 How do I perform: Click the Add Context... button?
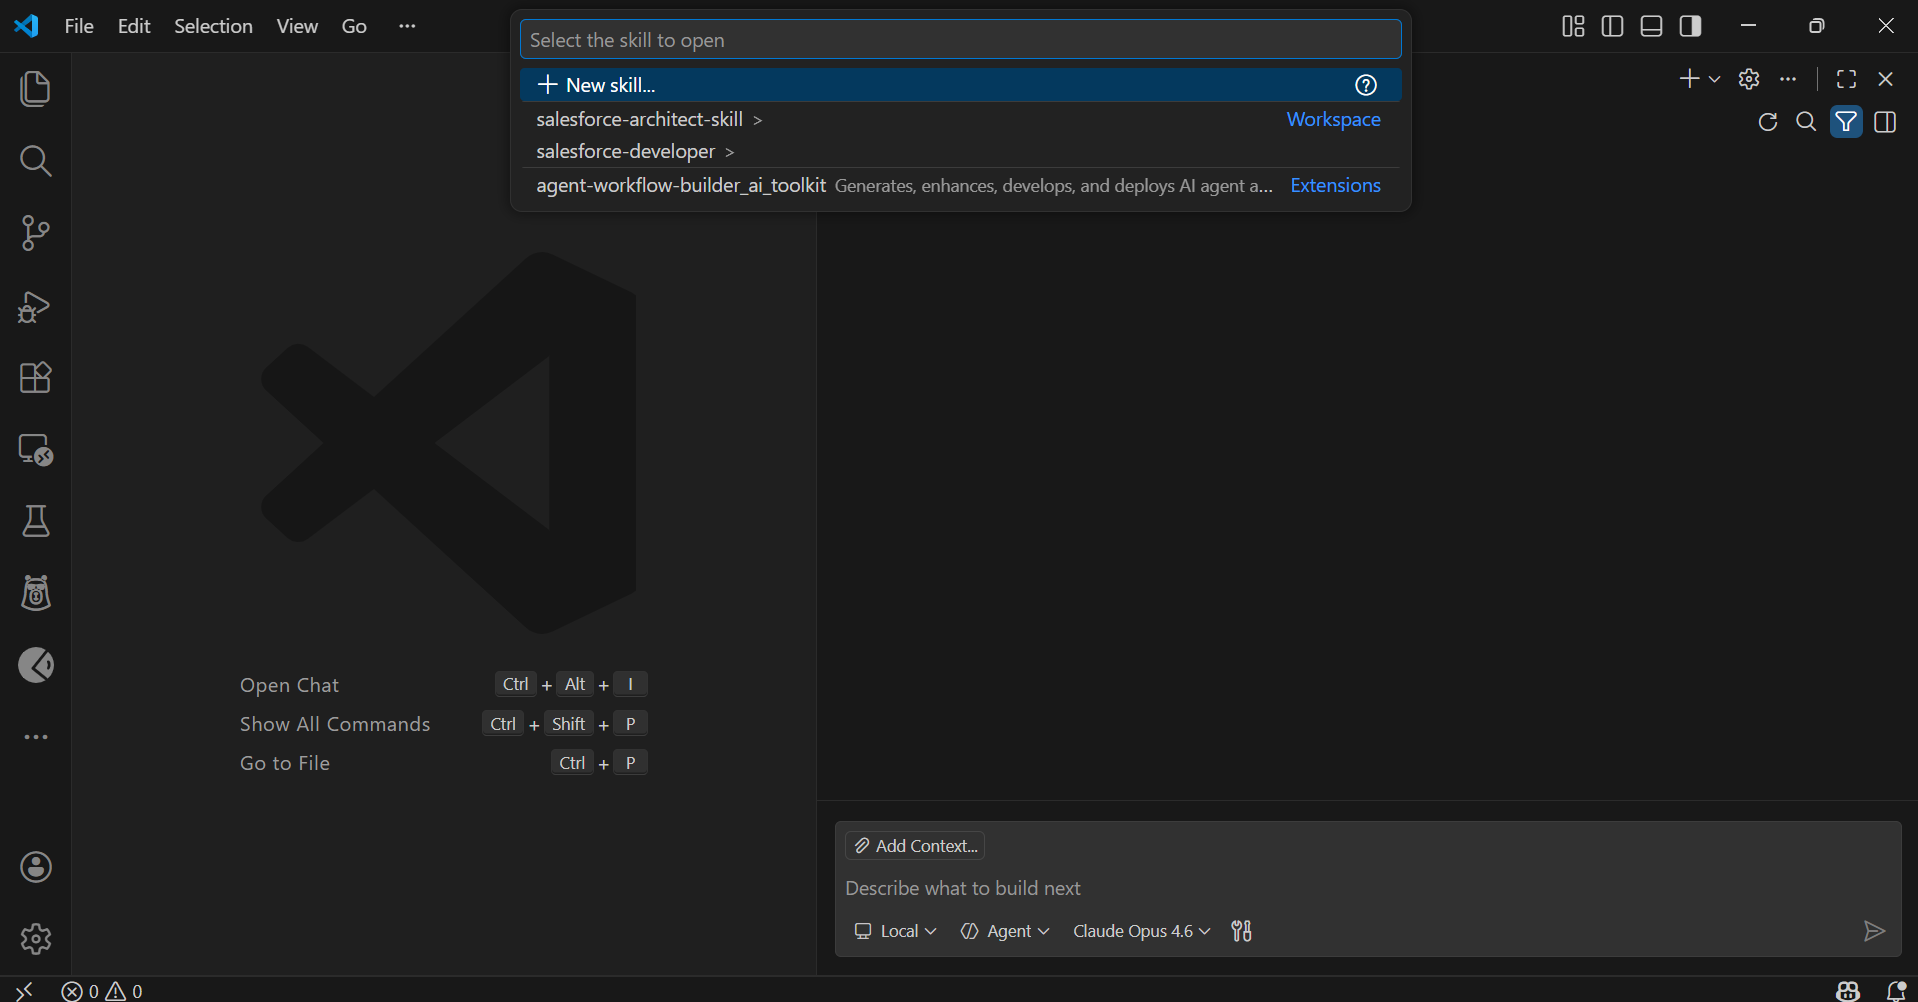(x=915, y=846)
